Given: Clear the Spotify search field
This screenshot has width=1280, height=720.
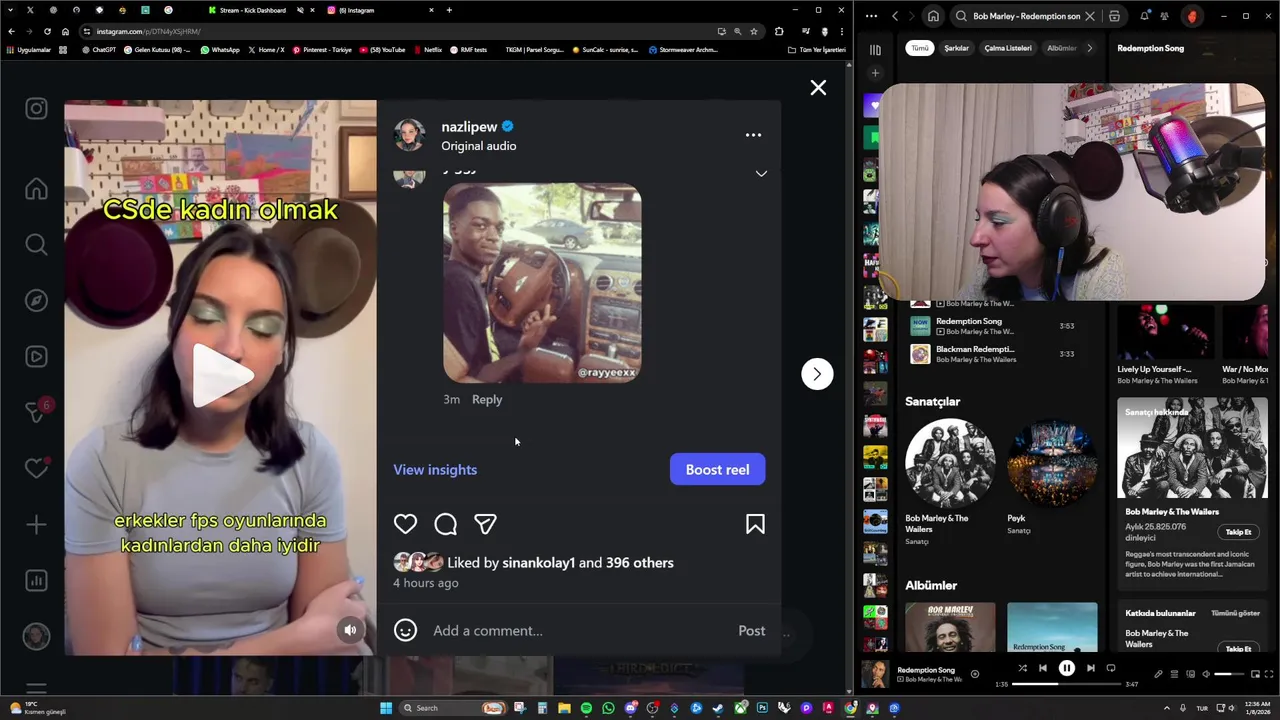Looking at the screenshot, I should click(x=1090, y=16).
